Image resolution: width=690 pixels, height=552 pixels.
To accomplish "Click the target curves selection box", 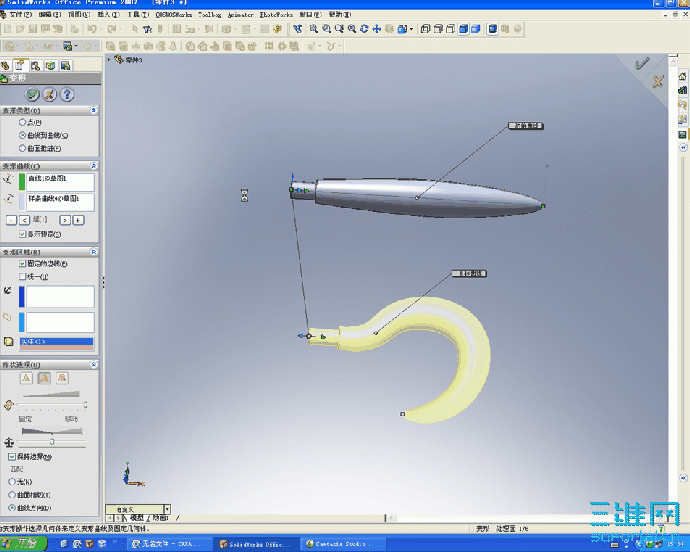I will pyautogui.click(x=60, y=202).
